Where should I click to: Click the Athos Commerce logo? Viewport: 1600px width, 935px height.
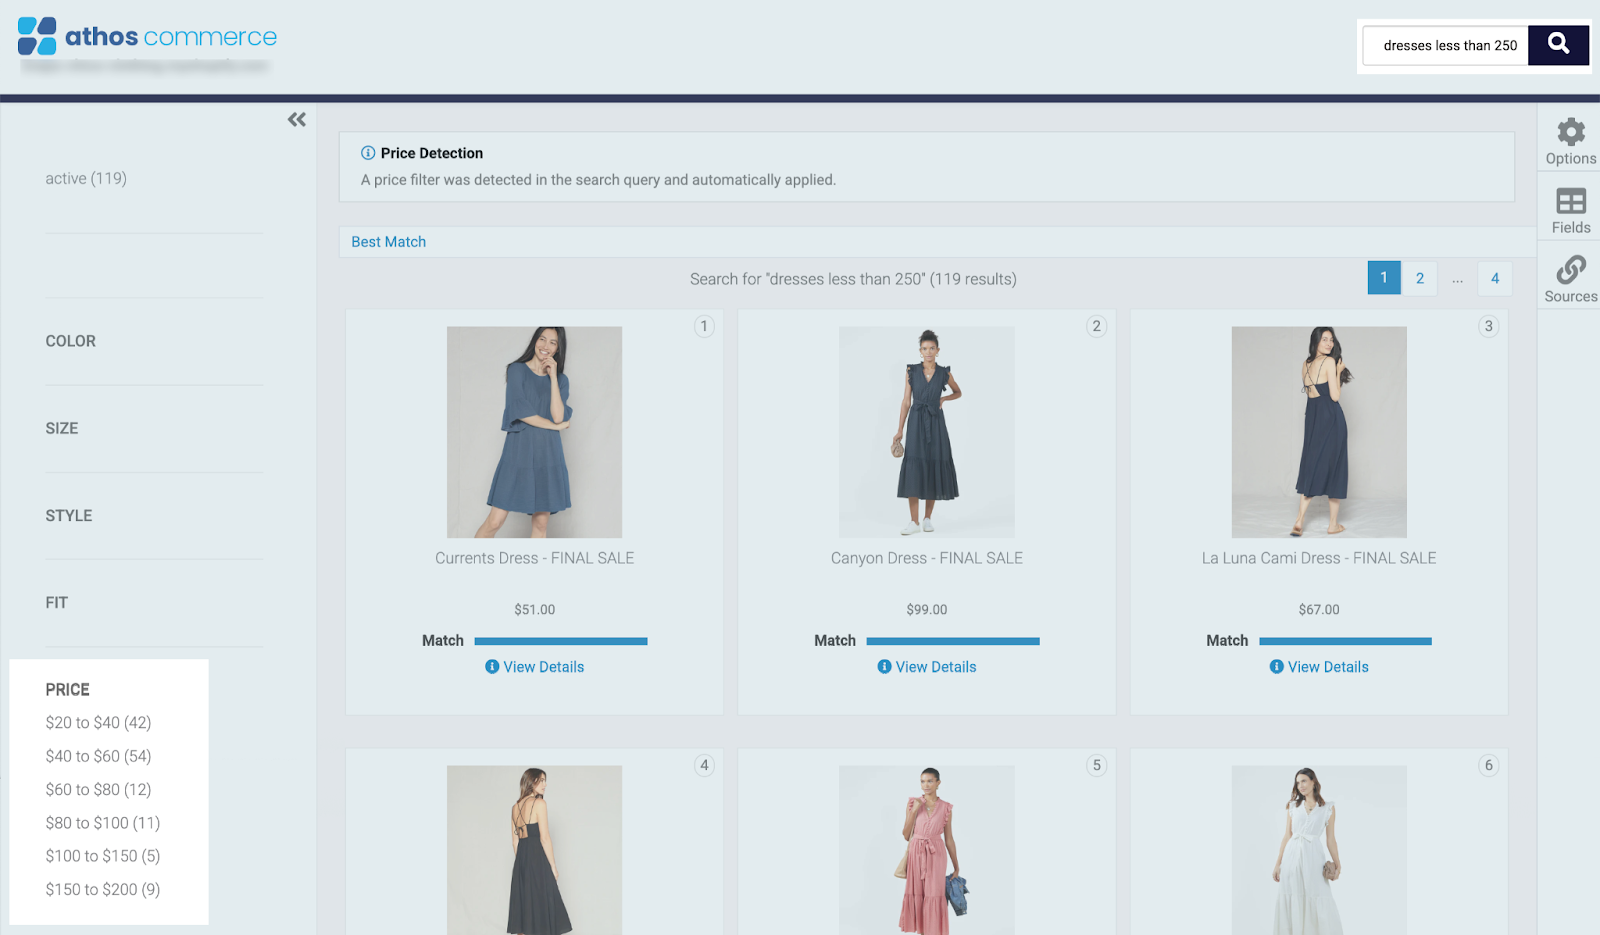pos(147,37)
